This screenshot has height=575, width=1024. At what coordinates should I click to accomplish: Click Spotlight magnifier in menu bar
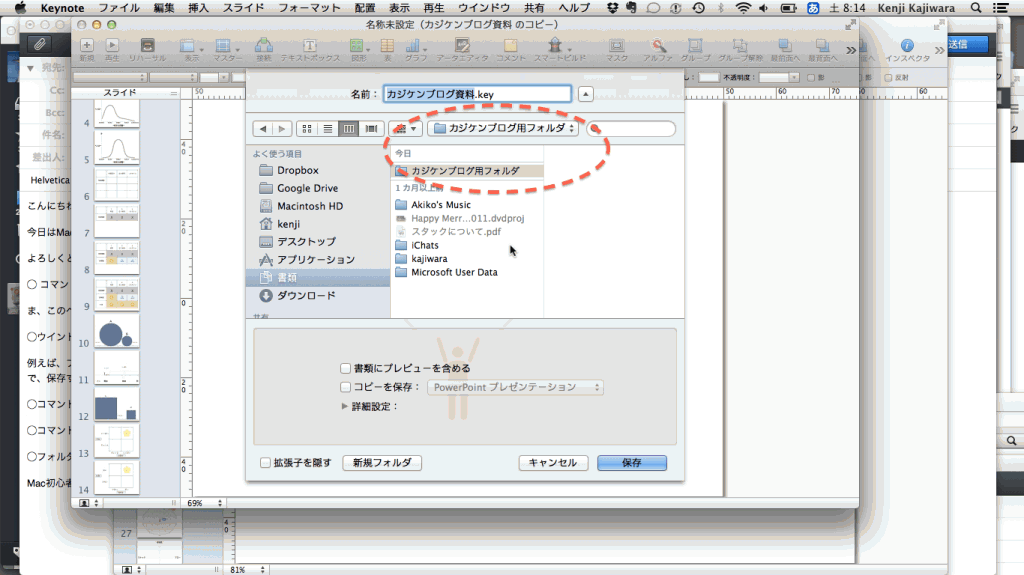[976, 8]
